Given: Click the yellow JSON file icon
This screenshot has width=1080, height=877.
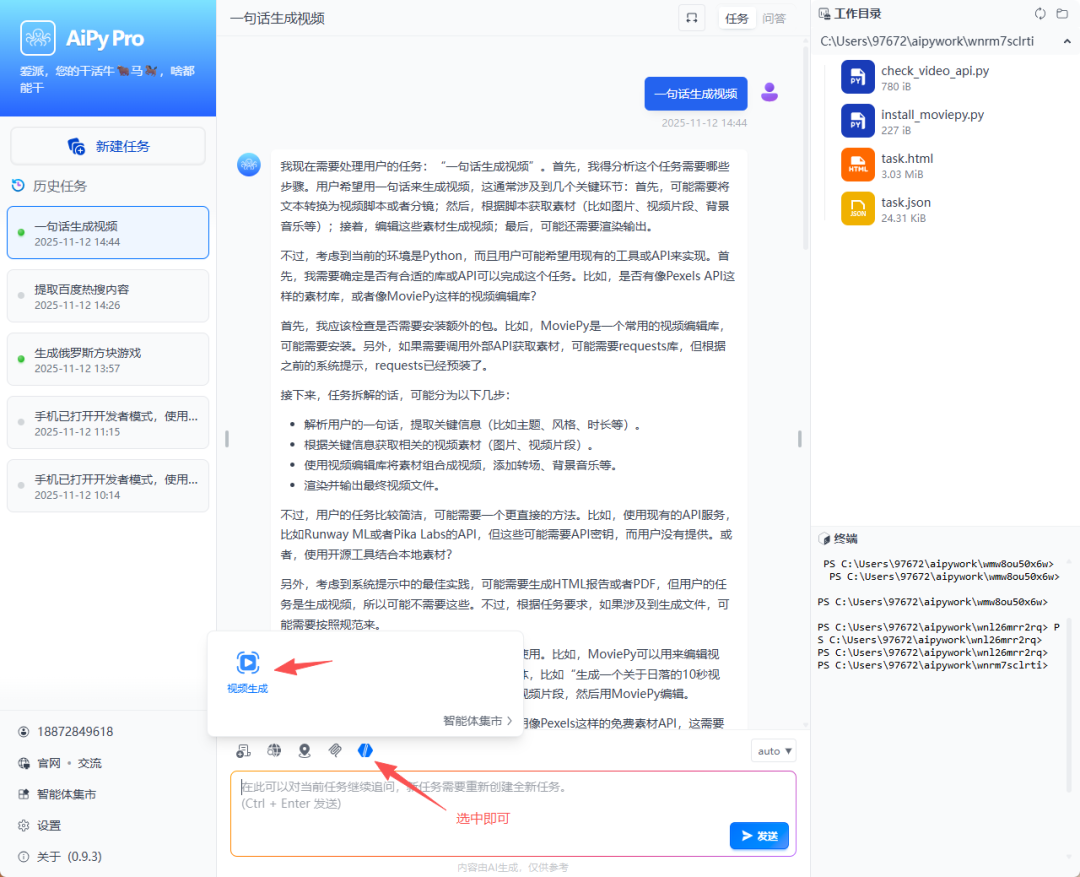Looking at the screenshot, I should pos(858,209).
